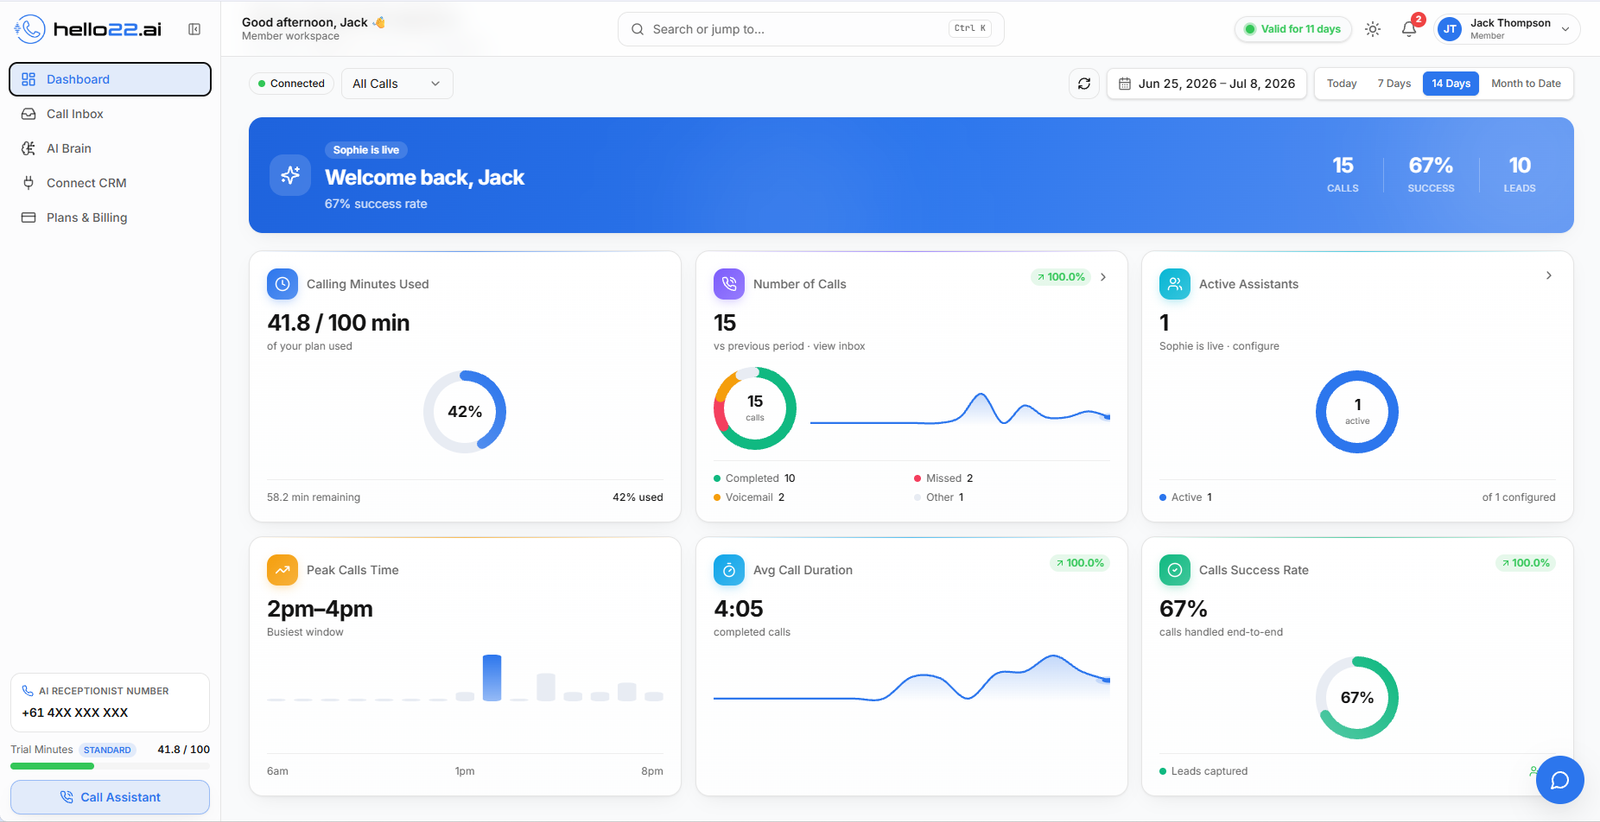Screen dimensions: 1600x822
Task: Click the Connected status pill
Action: (x=291, y=84)
